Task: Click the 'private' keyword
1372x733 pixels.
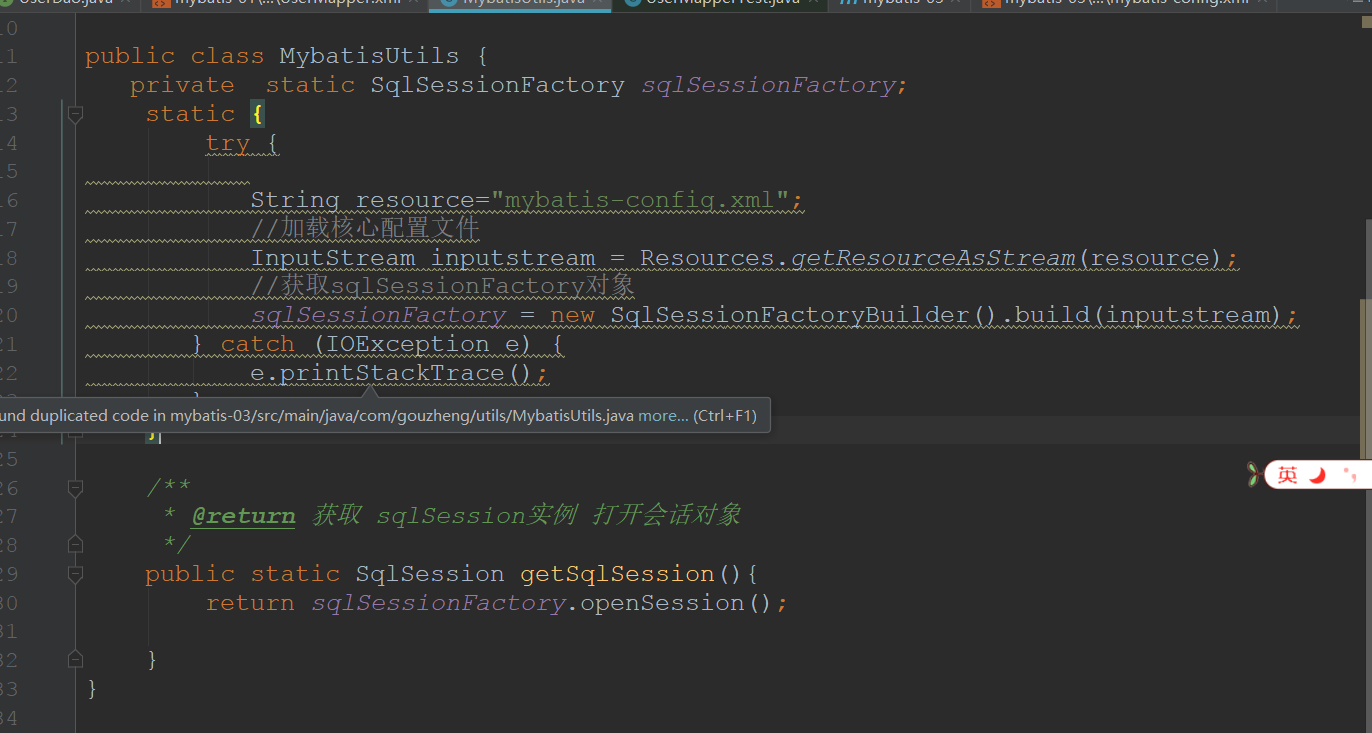Action: (182, 85)
